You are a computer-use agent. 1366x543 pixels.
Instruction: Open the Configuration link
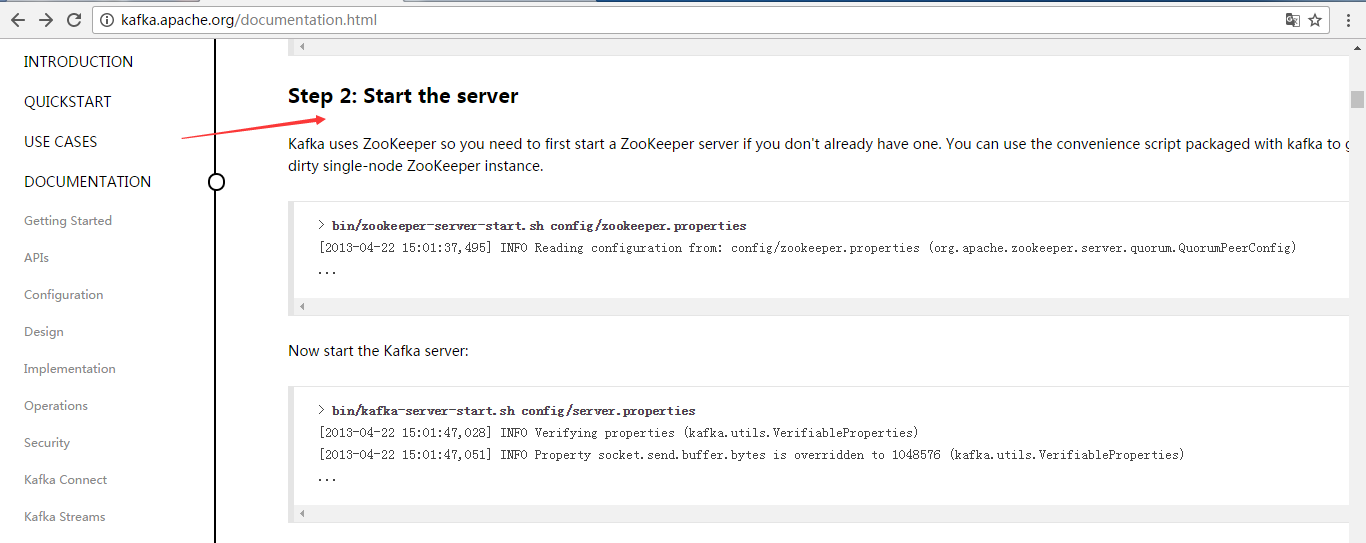[x=64, y=295]
